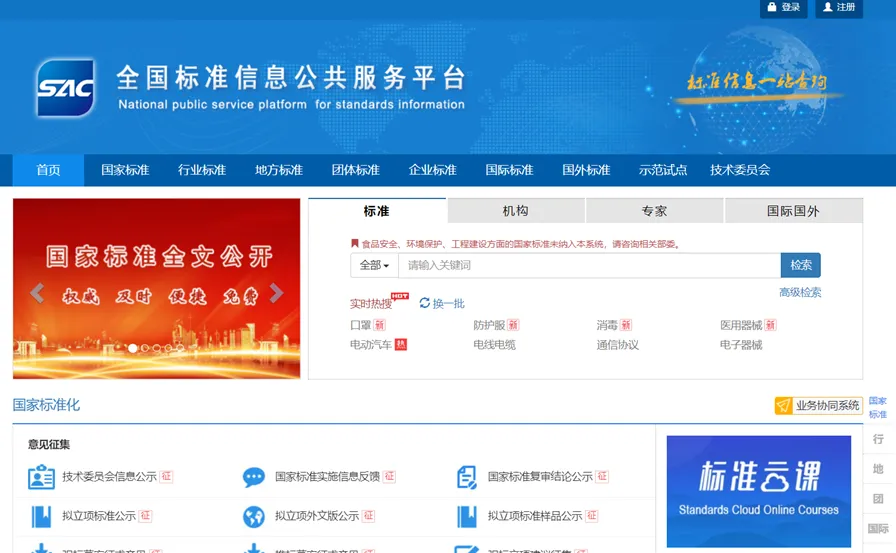Open the 高级检索 advanced search link

pos(800,292)
